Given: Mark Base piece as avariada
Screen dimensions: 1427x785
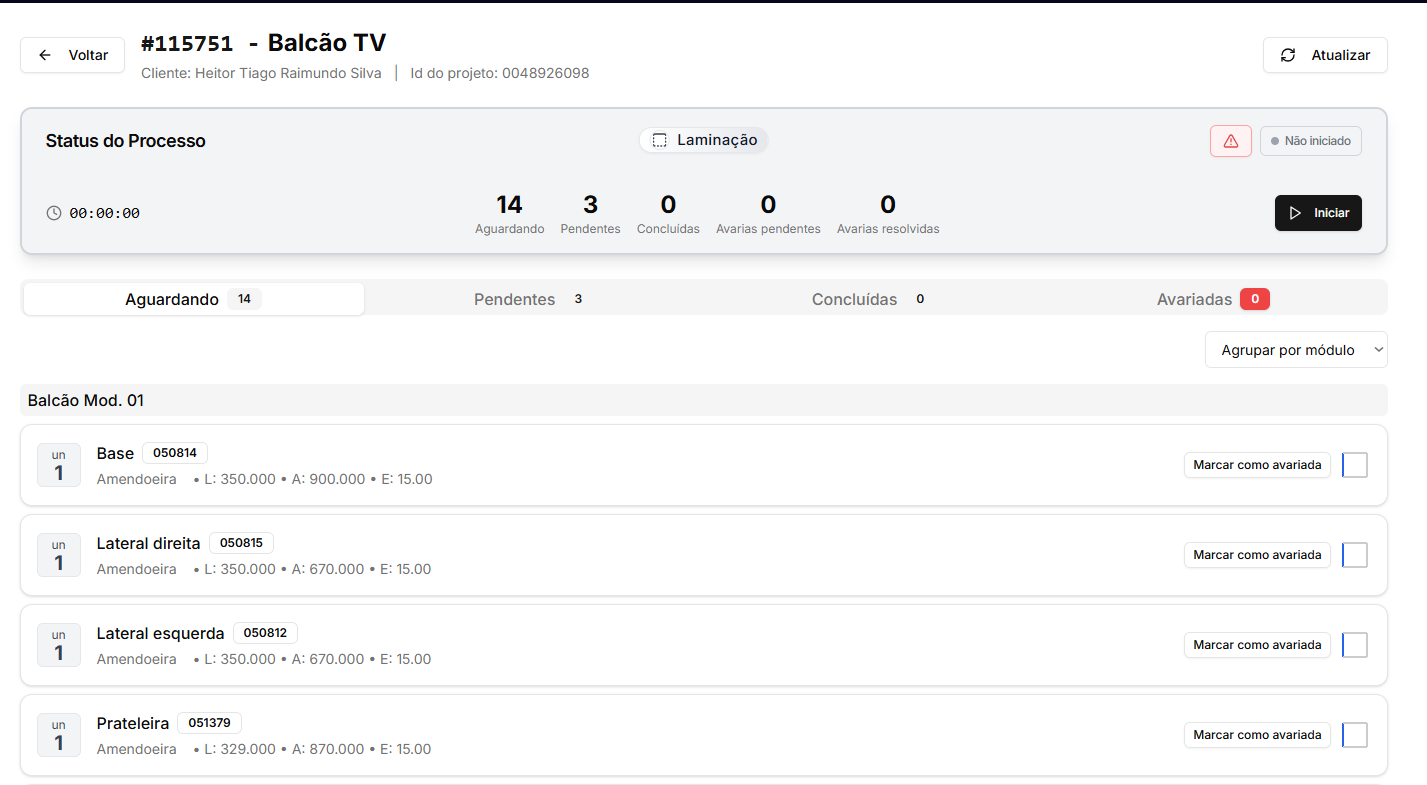Looking at the screenshot, I should pyautogui.click(x=1257, y=465).
